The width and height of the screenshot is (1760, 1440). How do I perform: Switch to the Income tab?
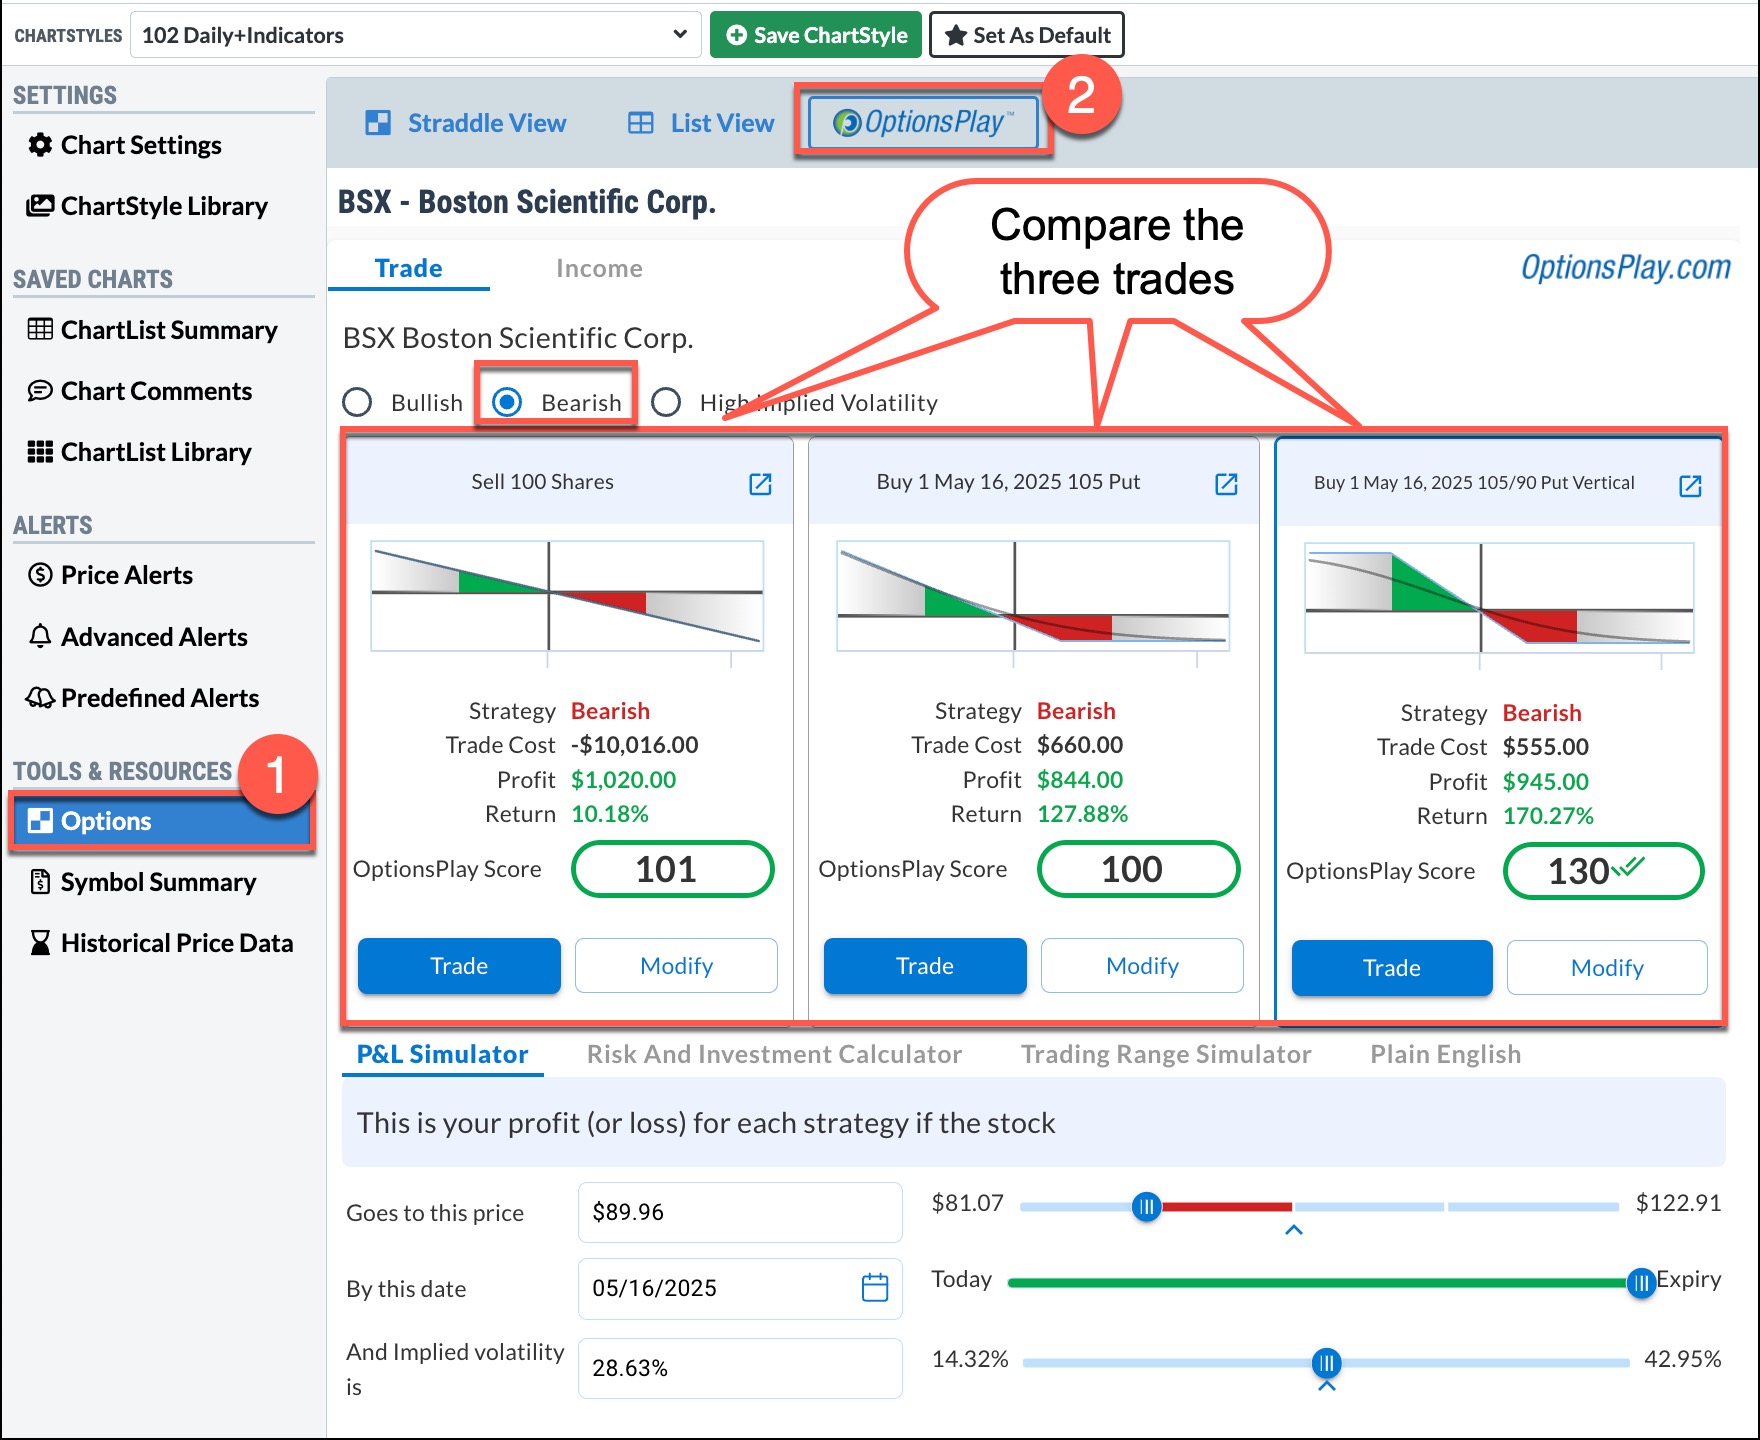[x=599, y=268]
